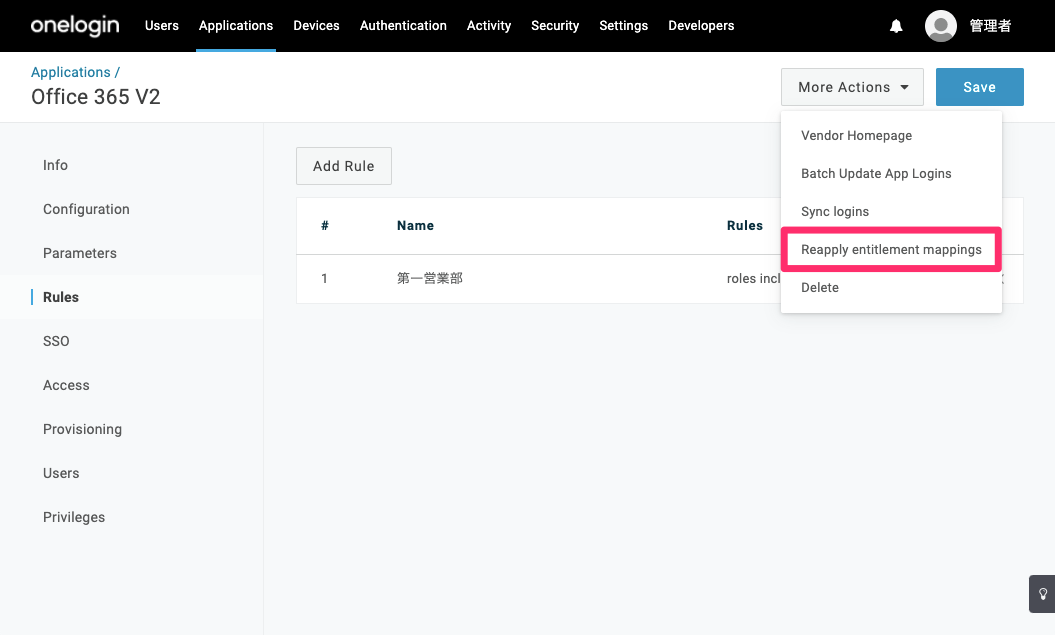Click the lightbulb help widget
This screenshot has width=1055, height=635.
click(x=1042, y=594)
